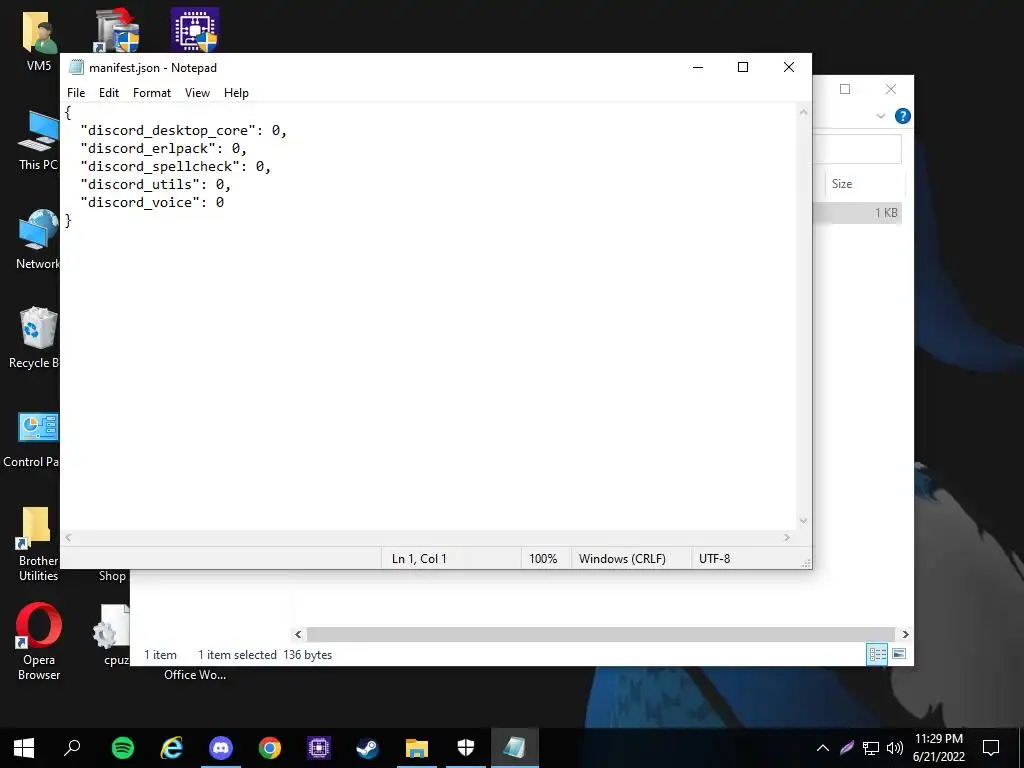The width and height of the screenshot is (1024, 768).
Task: Click Explorer horizontal scrollbar left arrow
Action: [298, 634]
